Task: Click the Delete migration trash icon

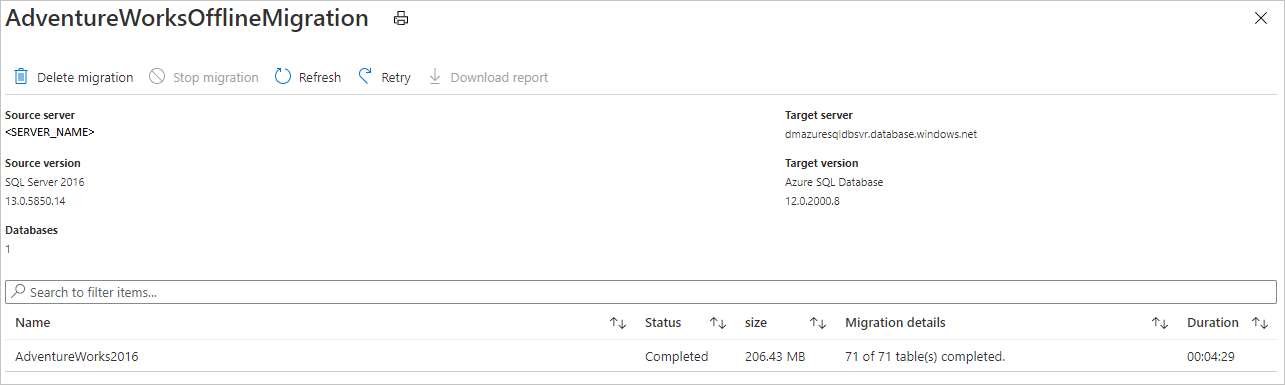Action: coord(21,77)
